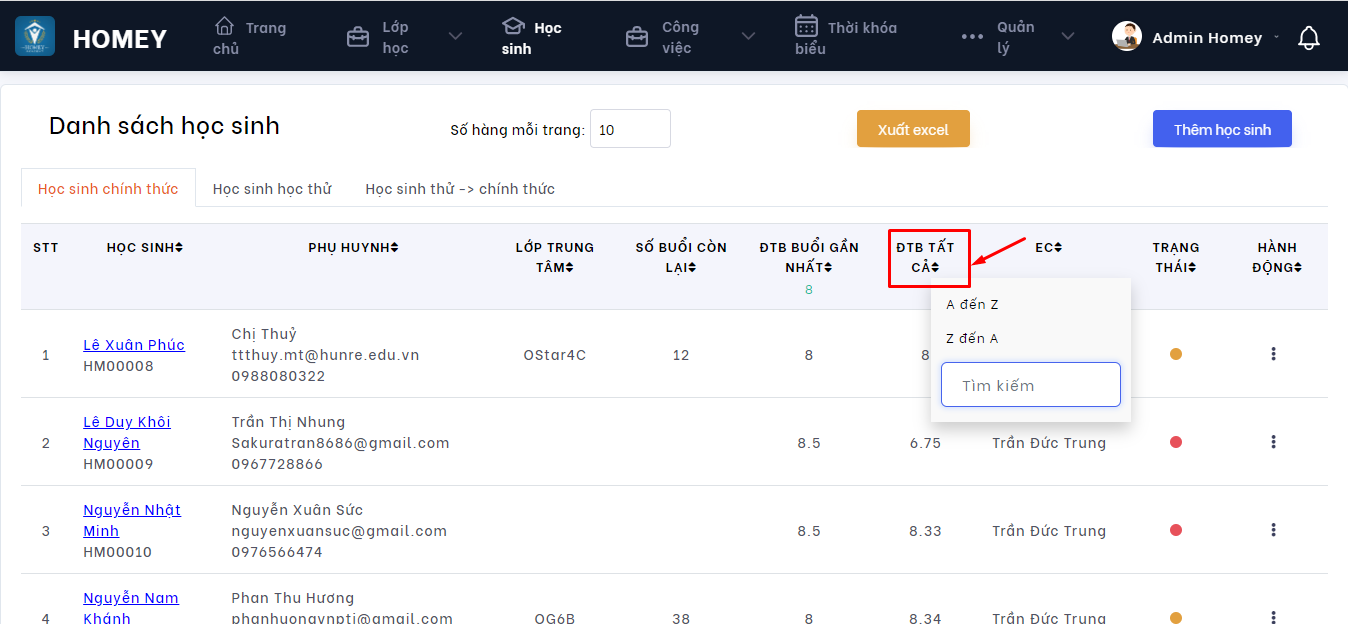Choose the Z đến A sort option

pyautogui.click(x=972, y=339)
